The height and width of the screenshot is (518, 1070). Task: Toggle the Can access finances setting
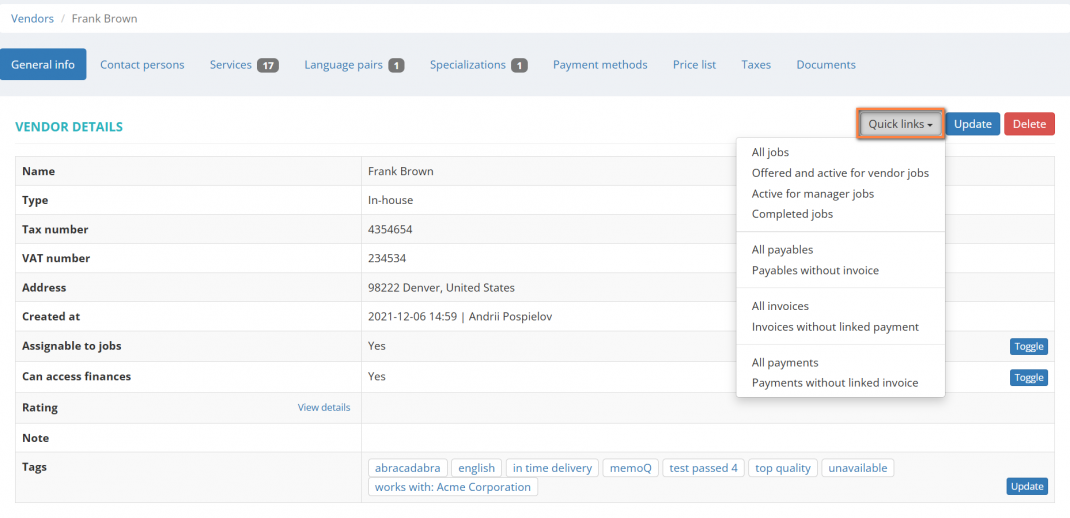pyautogui.click(x=1028, y=377)
